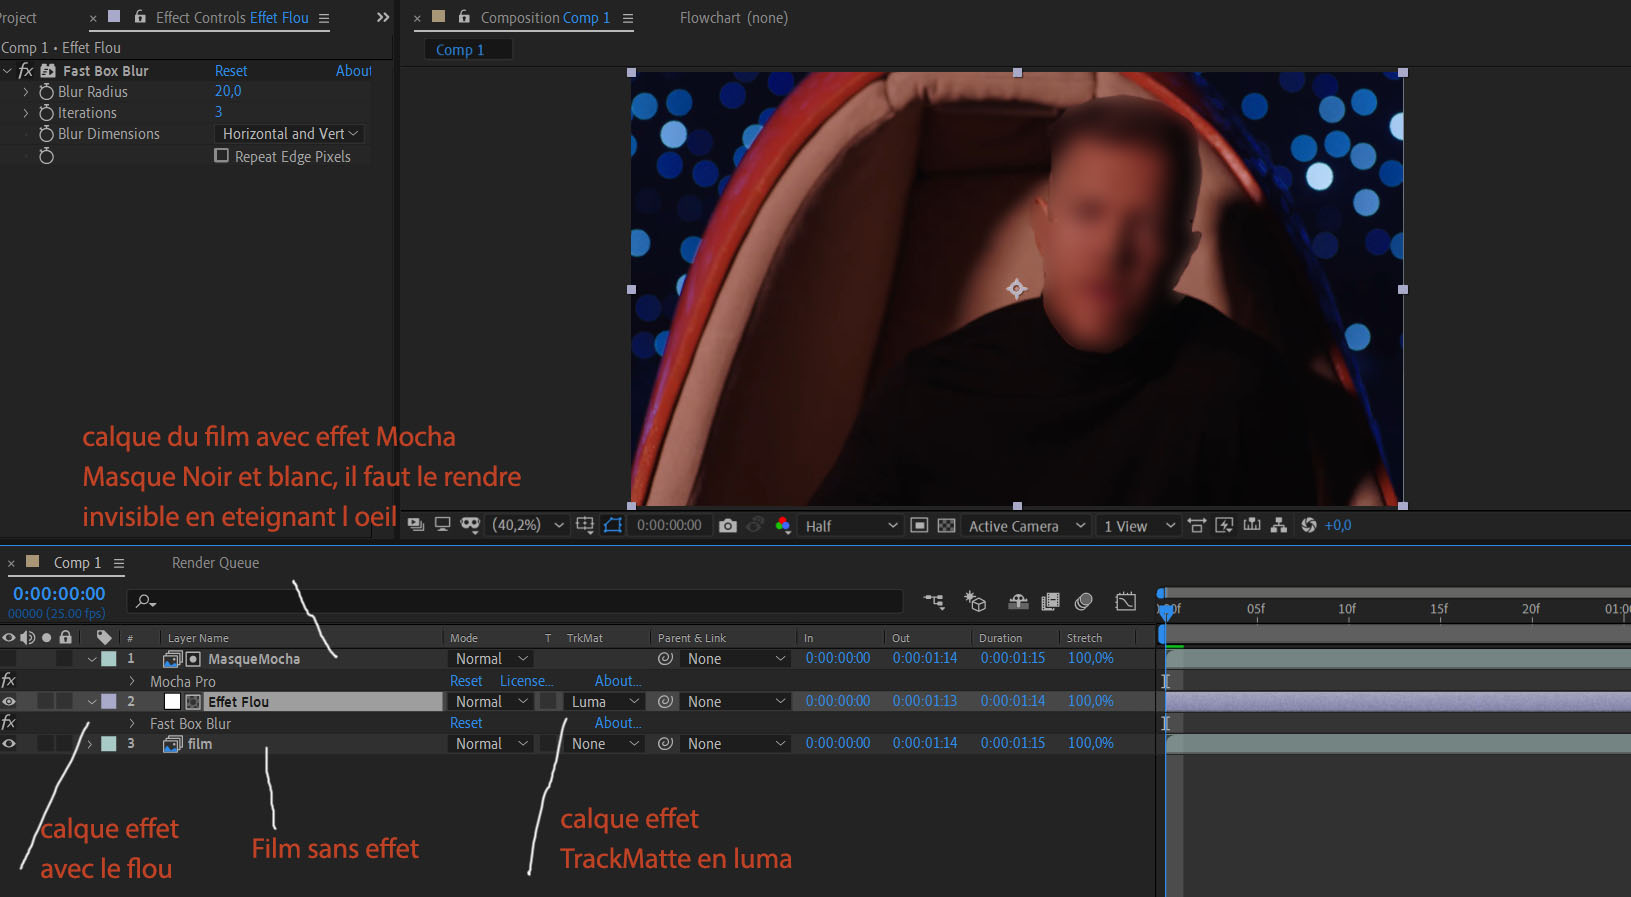The width and height of the screenshot is (1631, 897).
Task: Expand the film layer twirl arrow
Action: (x=90, y=744)
